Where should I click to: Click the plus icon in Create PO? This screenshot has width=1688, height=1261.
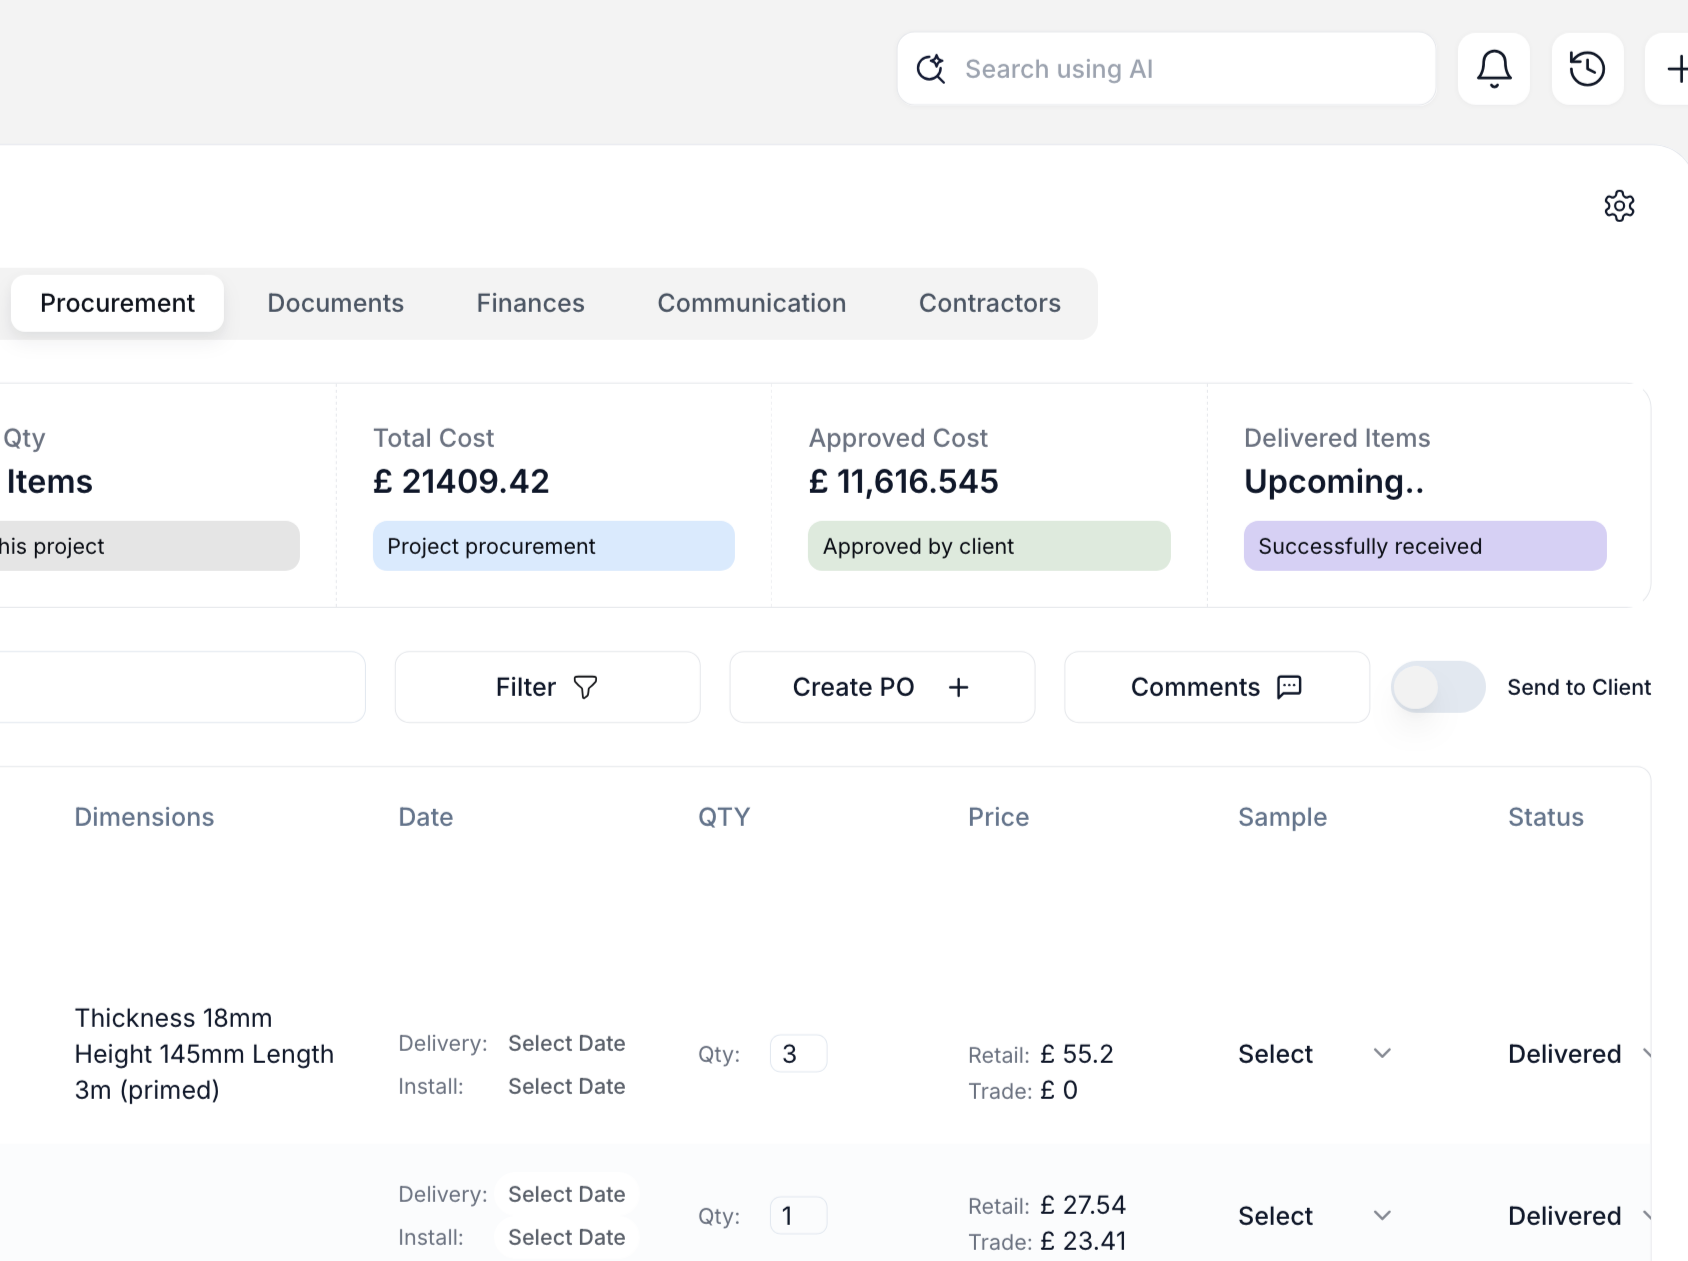[x=958, y=687]
